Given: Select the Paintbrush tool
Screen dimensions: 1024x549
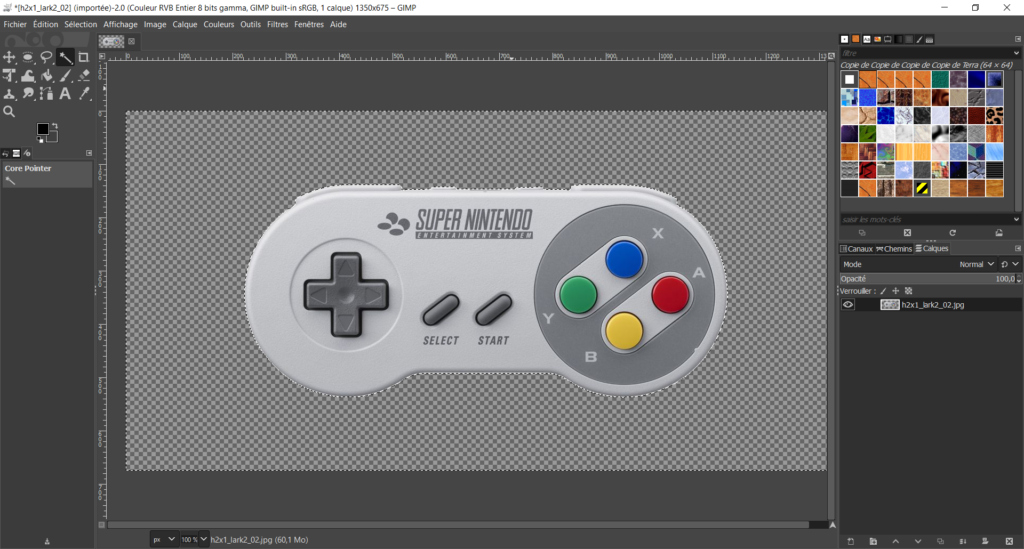Looking at the screenshot, I should (65, 76).
